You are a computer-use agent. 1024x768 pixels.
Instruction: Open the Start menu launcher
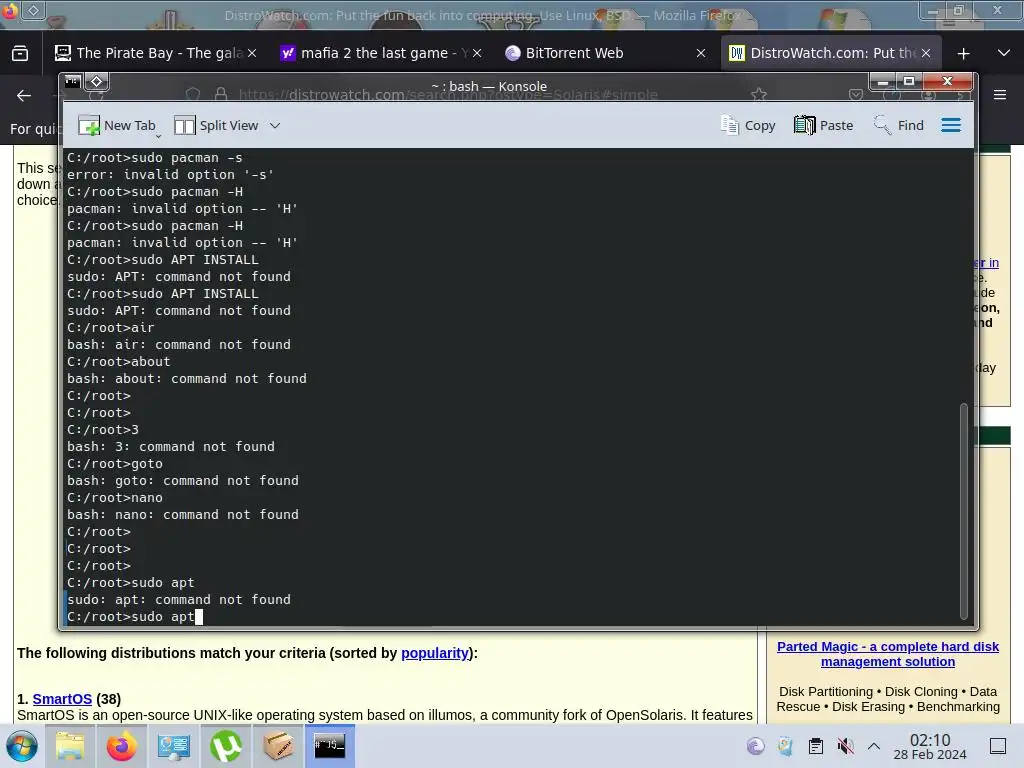coord(22,746)
